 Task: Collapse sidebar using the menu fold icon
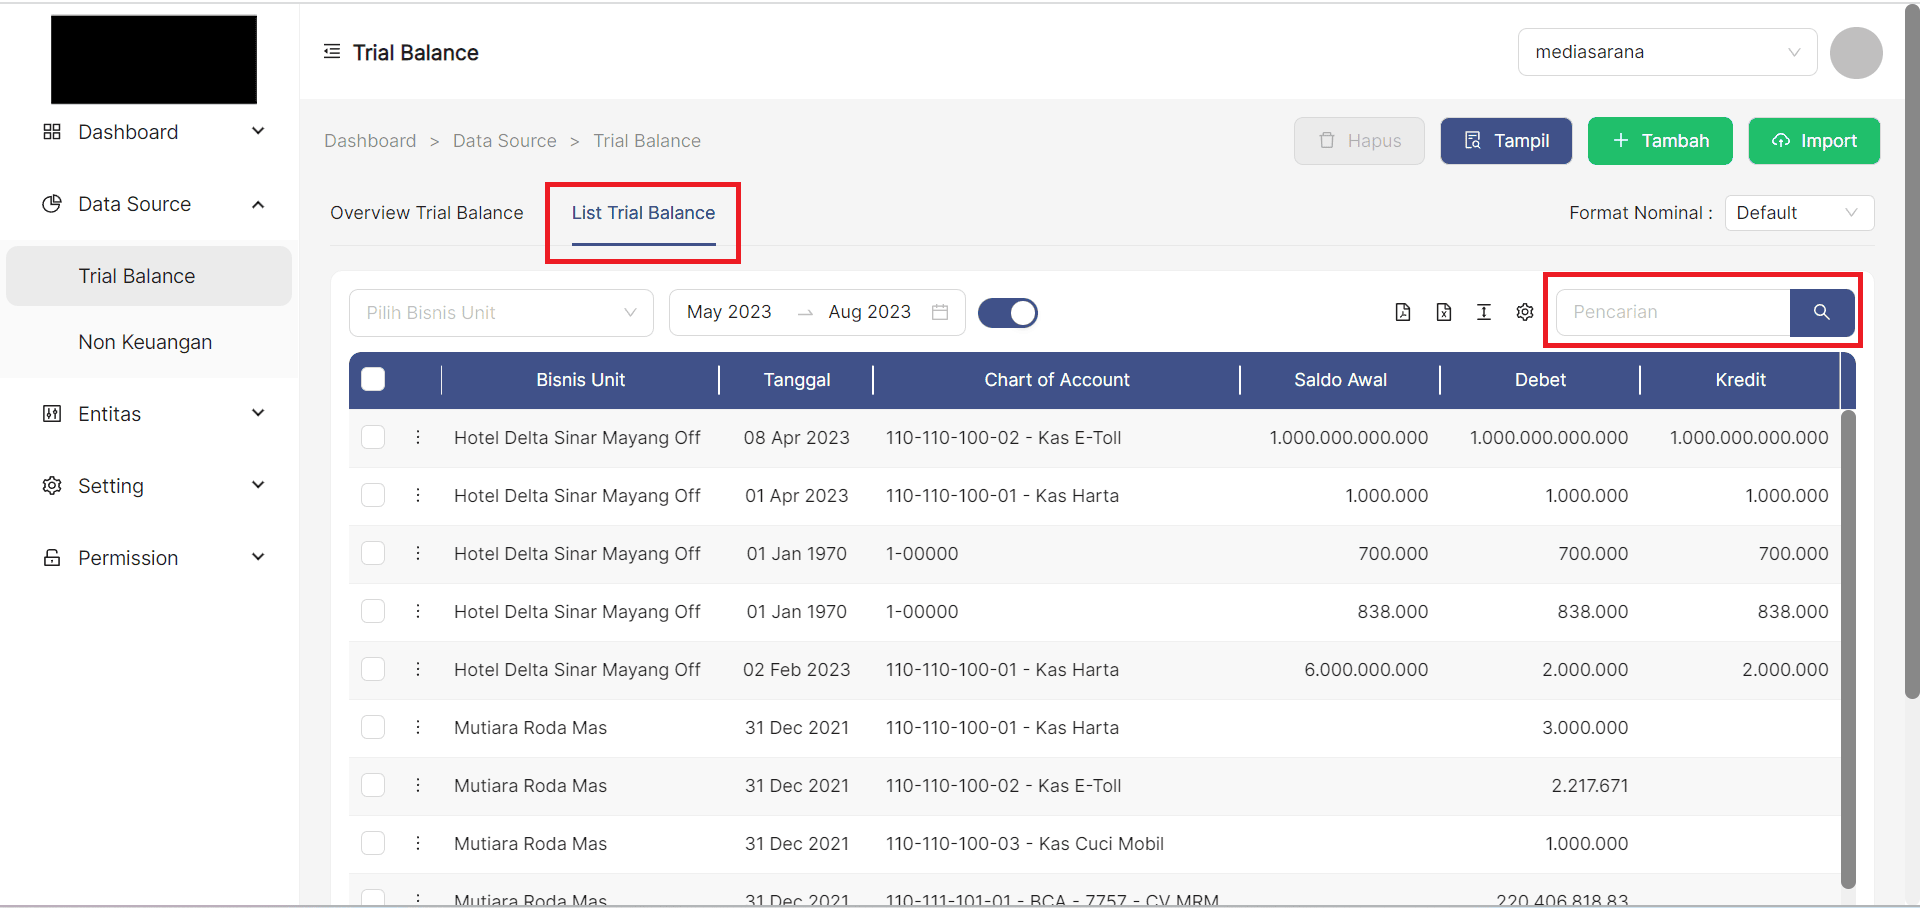[332, 52]
